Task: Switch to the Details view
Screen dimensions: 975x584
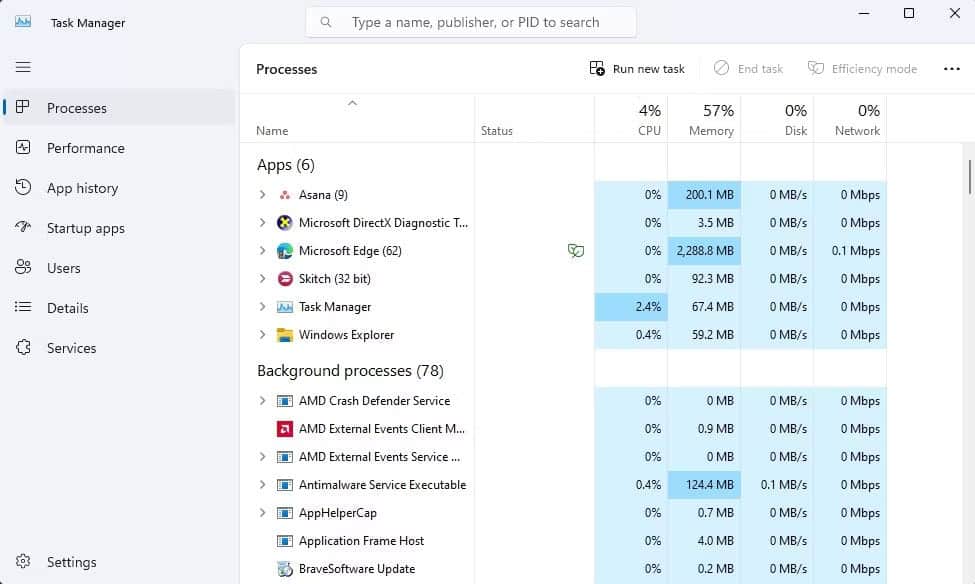Action: coord(67,308)
